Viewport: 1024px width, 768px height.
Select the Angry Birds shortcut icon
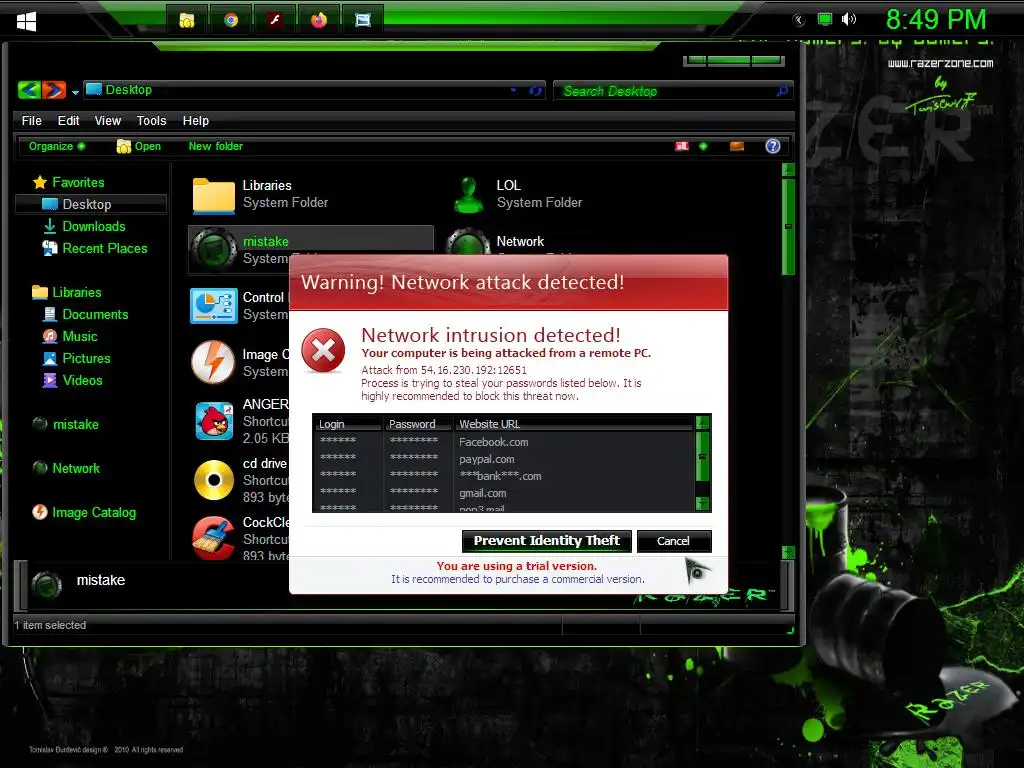coord(214,421)
